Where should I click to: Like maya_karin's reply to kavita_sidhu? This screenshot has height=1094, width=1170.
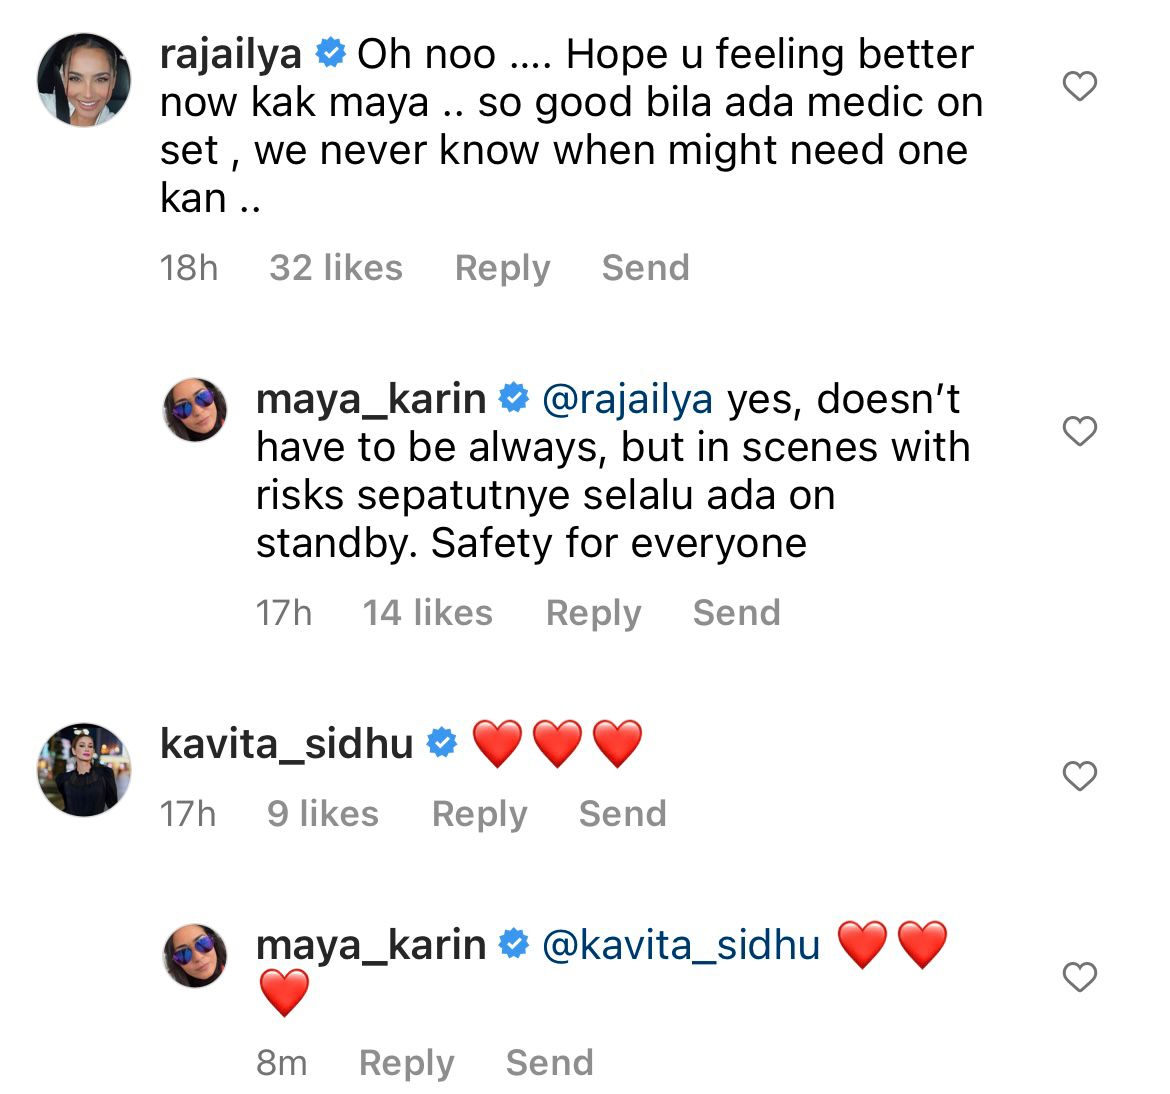pos(1079,978)
